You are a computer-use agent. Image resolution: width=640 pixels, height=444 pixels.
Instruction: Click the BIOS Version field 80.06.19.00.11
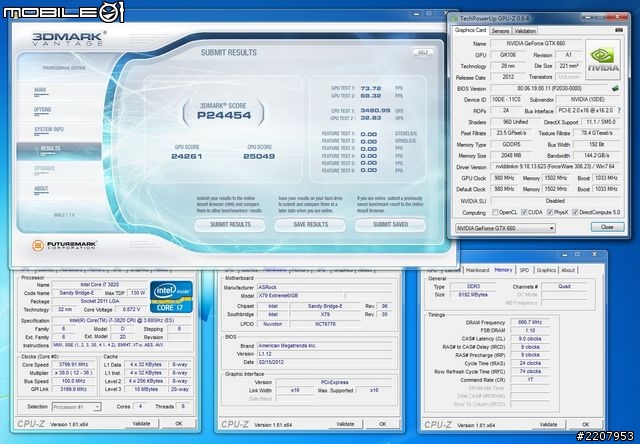[x=549, y=88]
